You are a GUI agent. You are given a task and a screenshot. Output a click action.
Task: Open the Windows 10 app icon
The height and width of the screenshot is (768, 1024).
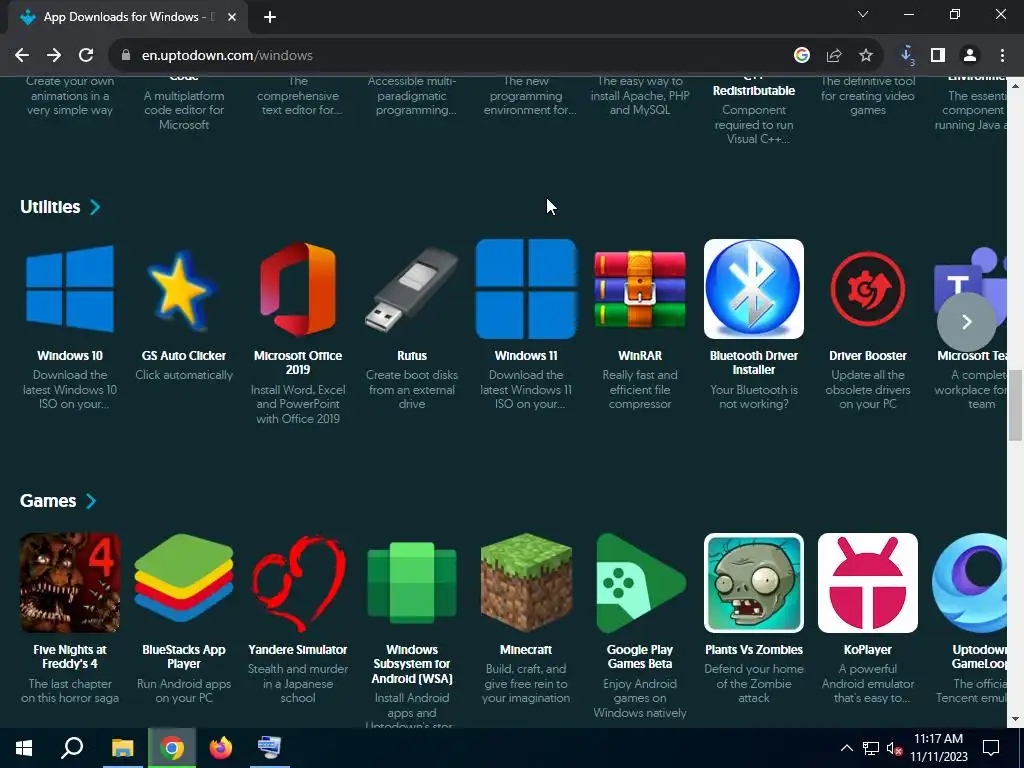point(70,289)
